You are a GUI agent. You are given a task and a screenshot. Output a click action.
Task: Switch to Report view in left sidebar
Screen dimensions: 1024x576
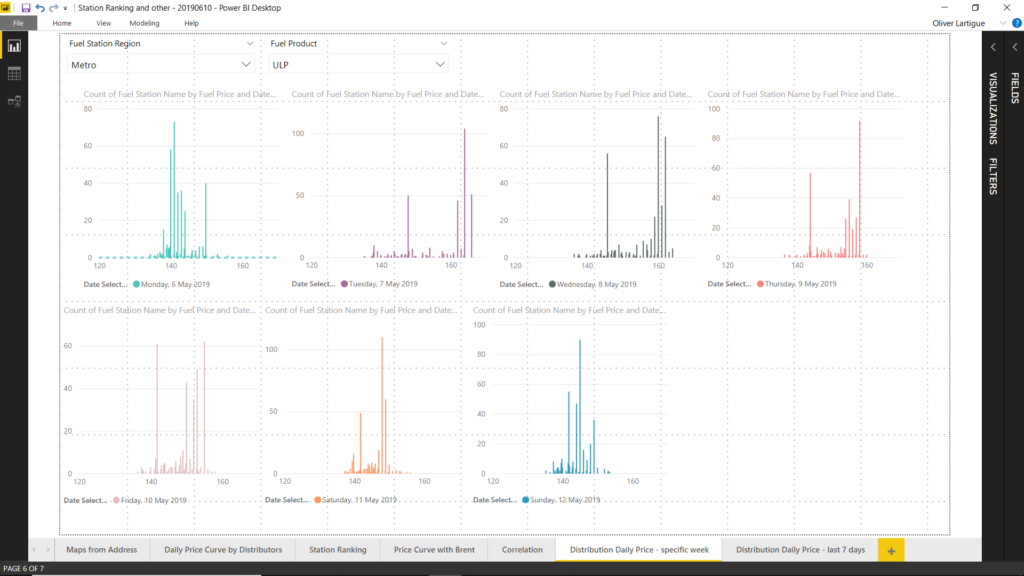pyautogui.click(x=14, y=46)
